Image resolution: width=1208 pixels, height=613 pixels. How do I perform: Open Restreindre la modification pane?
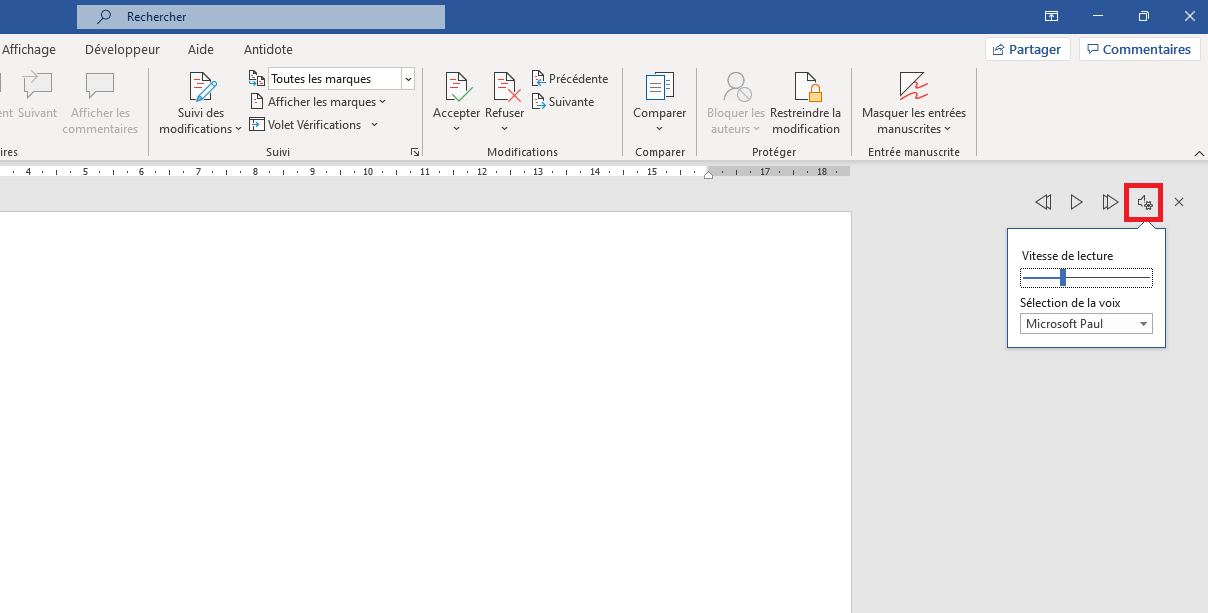806,103
